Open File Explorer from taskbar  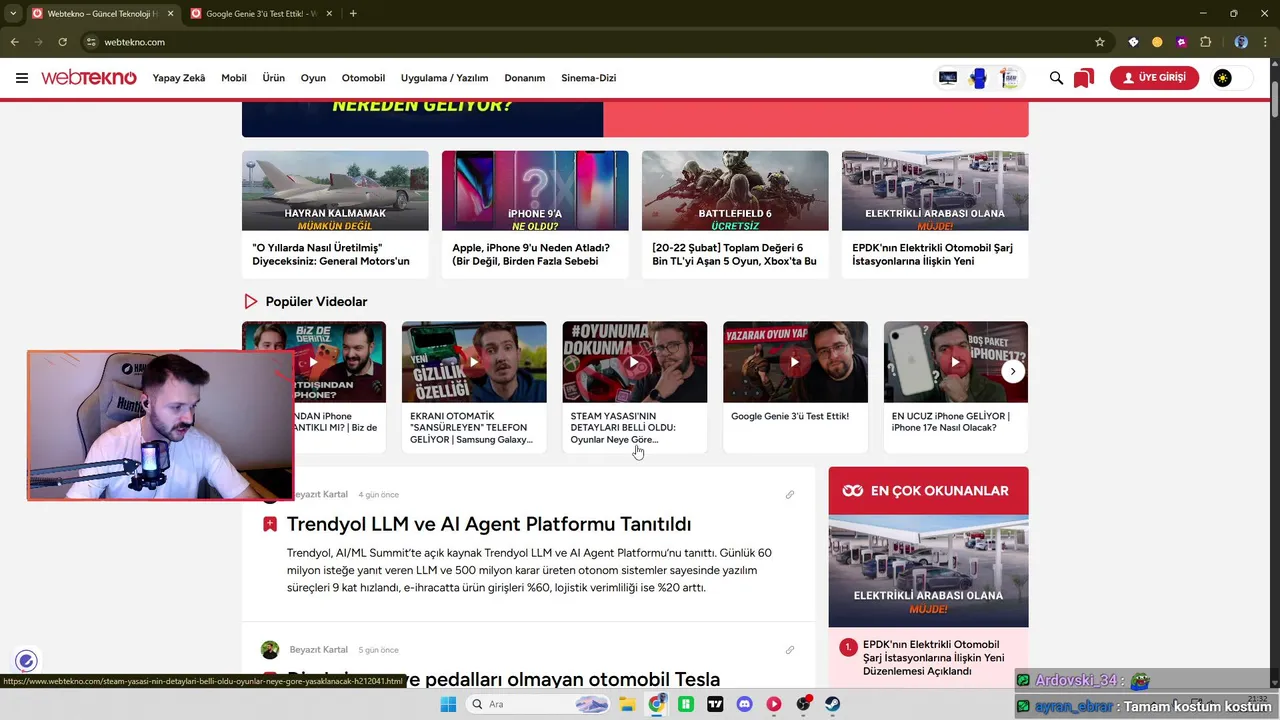(627, 704)
